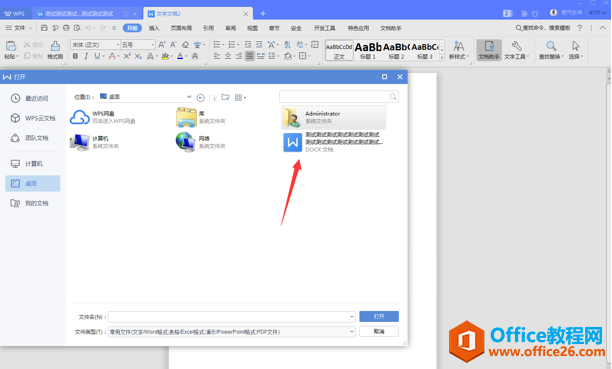Click the text highlight color button

[x=165, y=56]
